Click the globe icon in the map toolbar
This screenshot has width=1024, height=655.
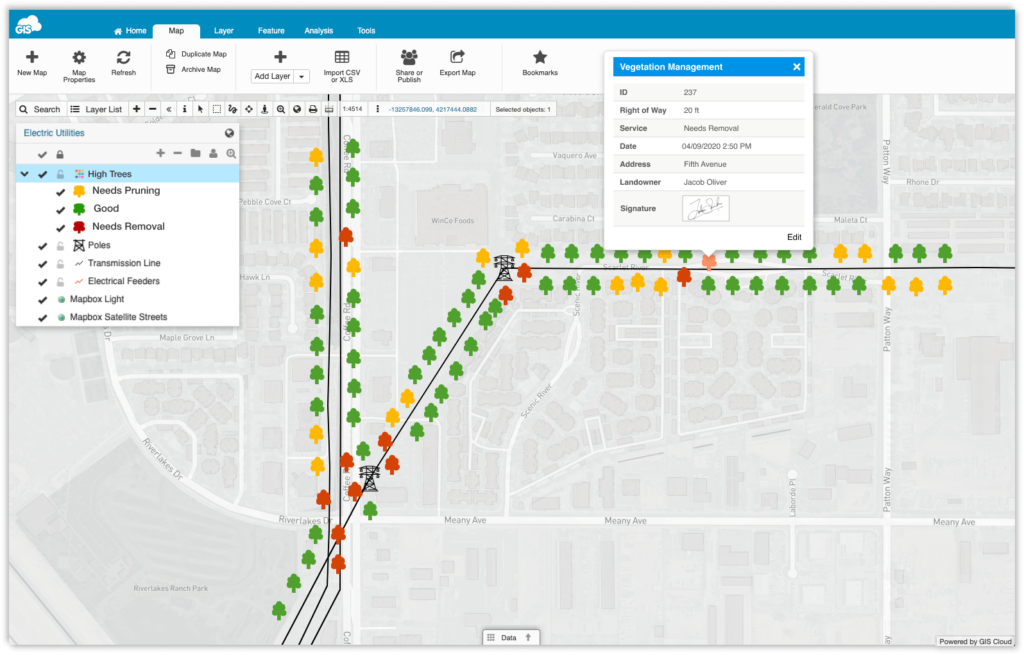click(295, 109)
